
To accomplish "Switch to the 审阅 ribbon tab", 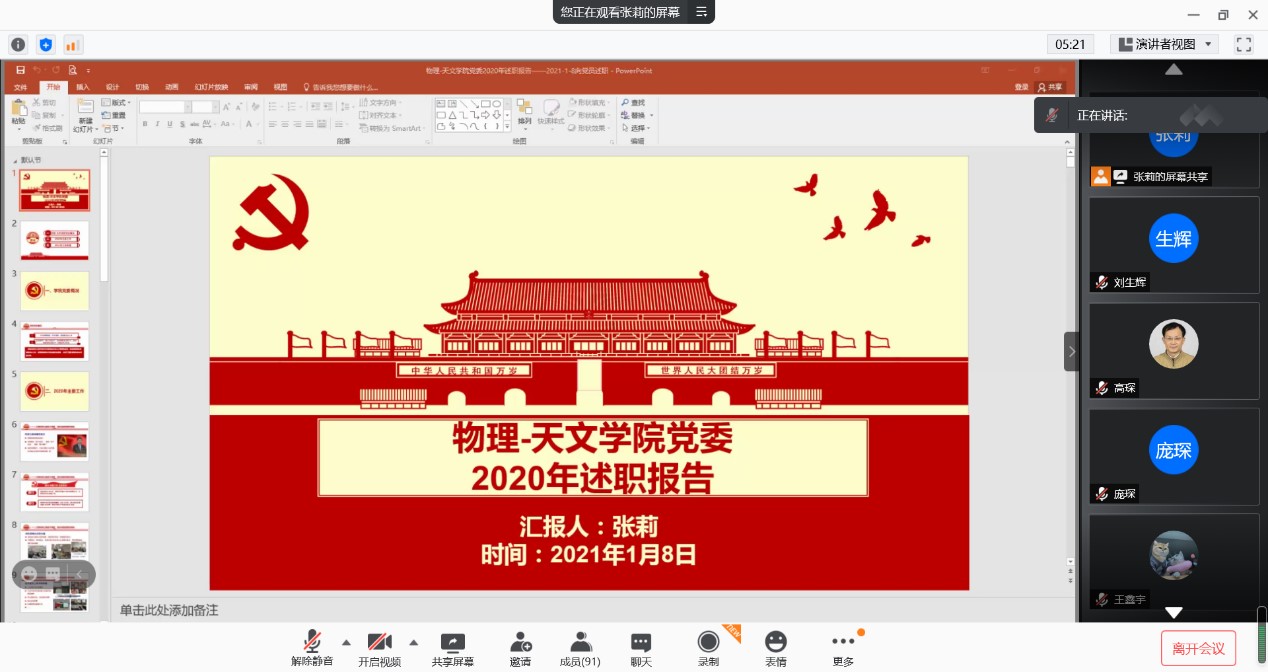I will (x=250, y=87).
